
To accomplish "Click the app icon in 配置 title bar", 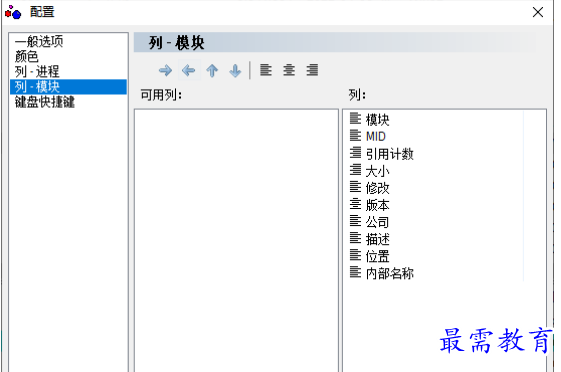I will click(13, 12).
